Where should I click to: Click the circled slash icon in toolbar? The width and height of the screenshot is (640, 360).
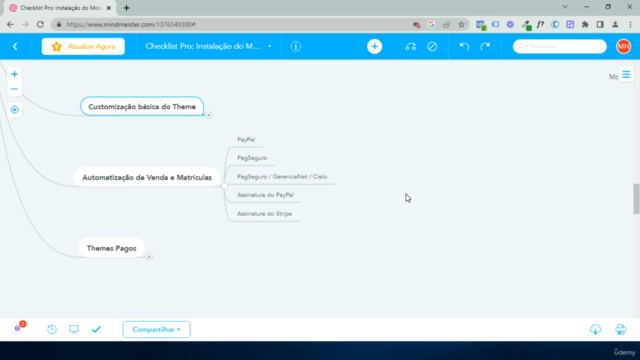[432, 47]
